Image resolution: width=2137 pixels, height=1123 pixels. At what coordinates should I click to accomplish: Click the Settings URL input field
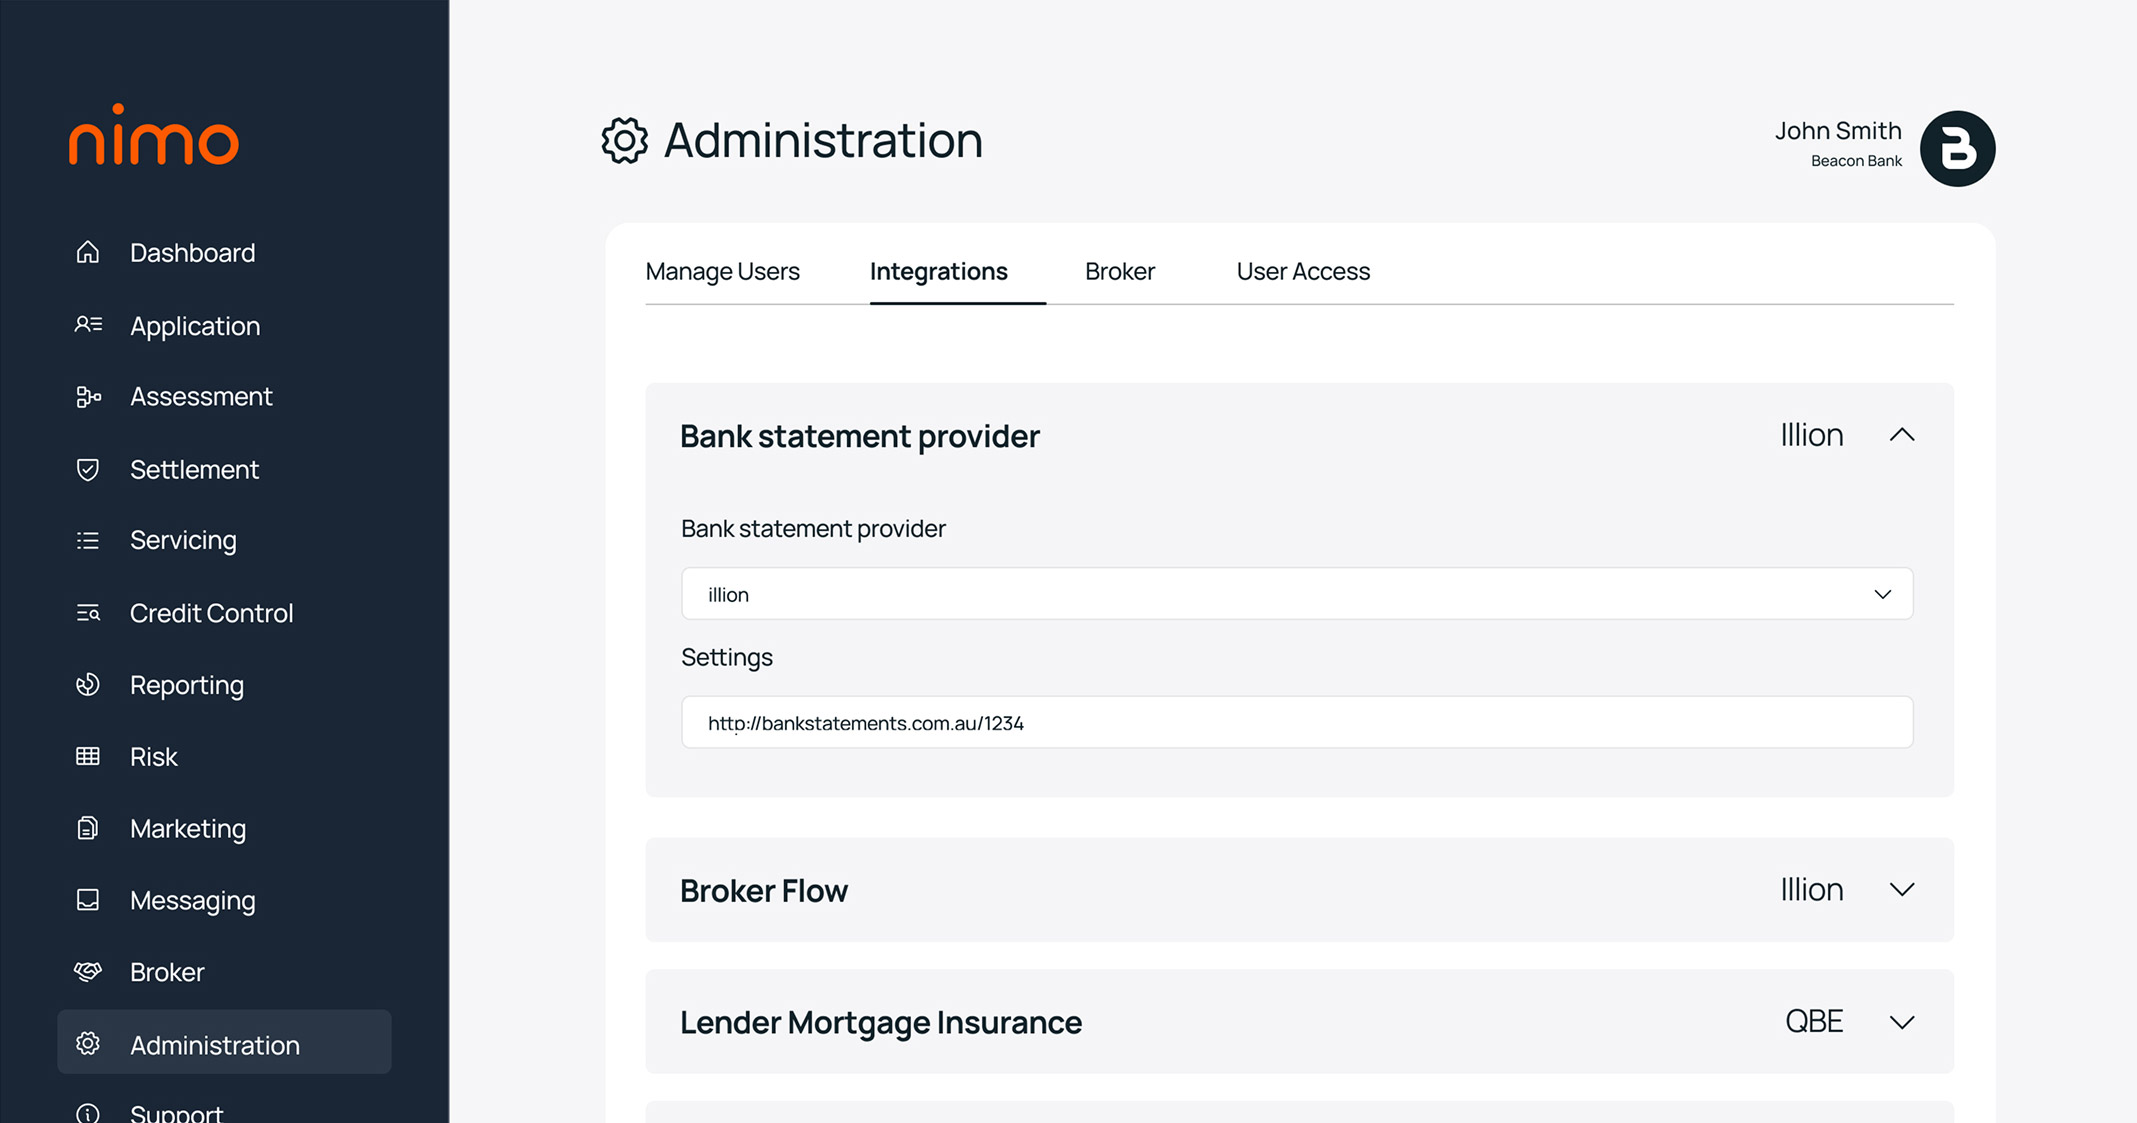[1296, 723]
